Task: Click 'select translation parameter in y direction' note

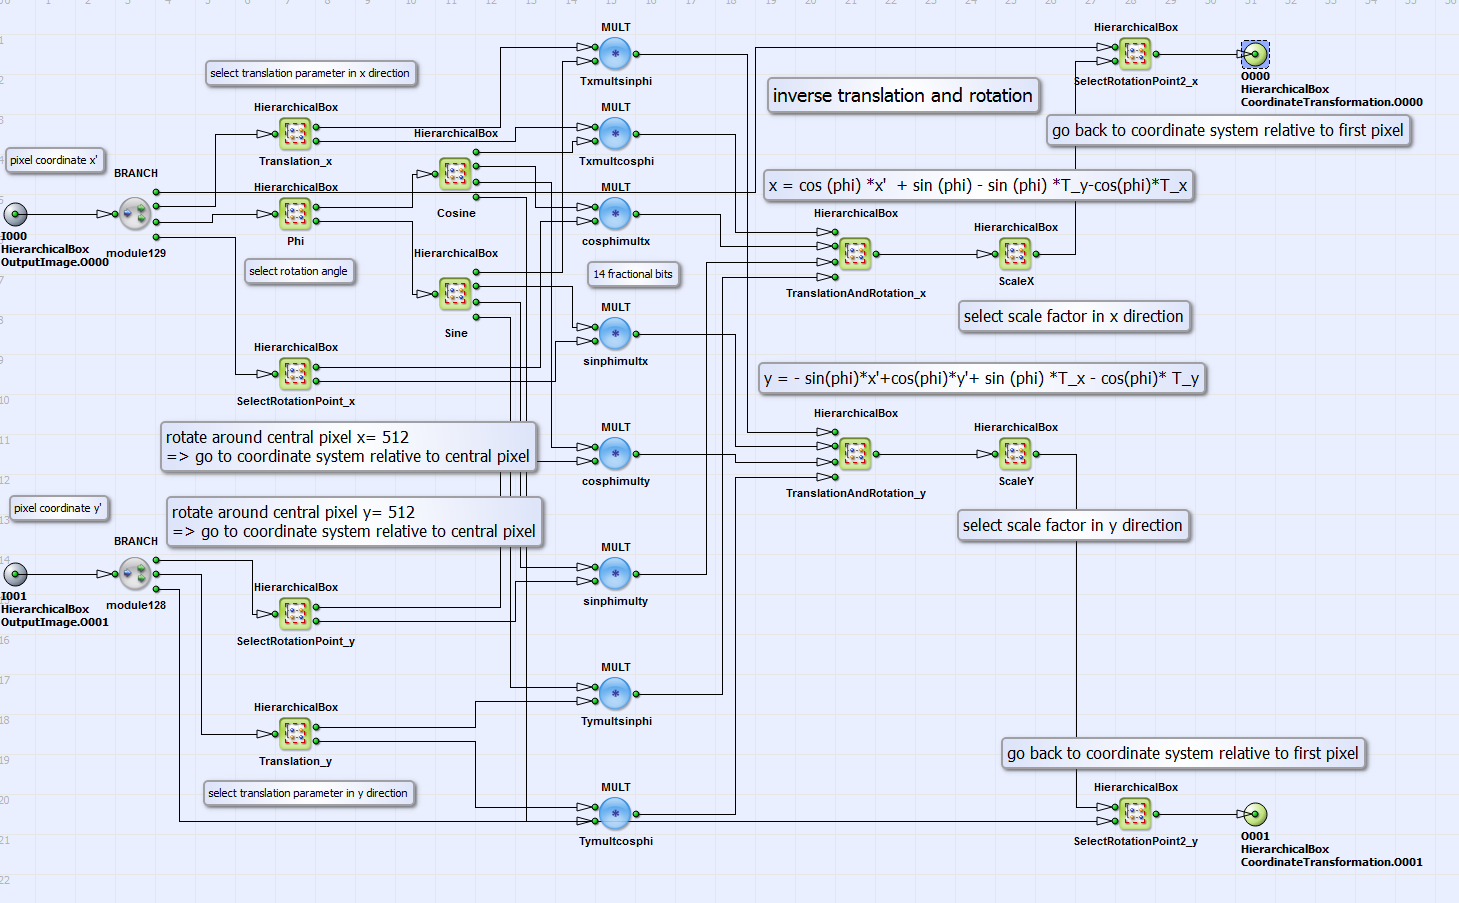Action: pos(308,793)
